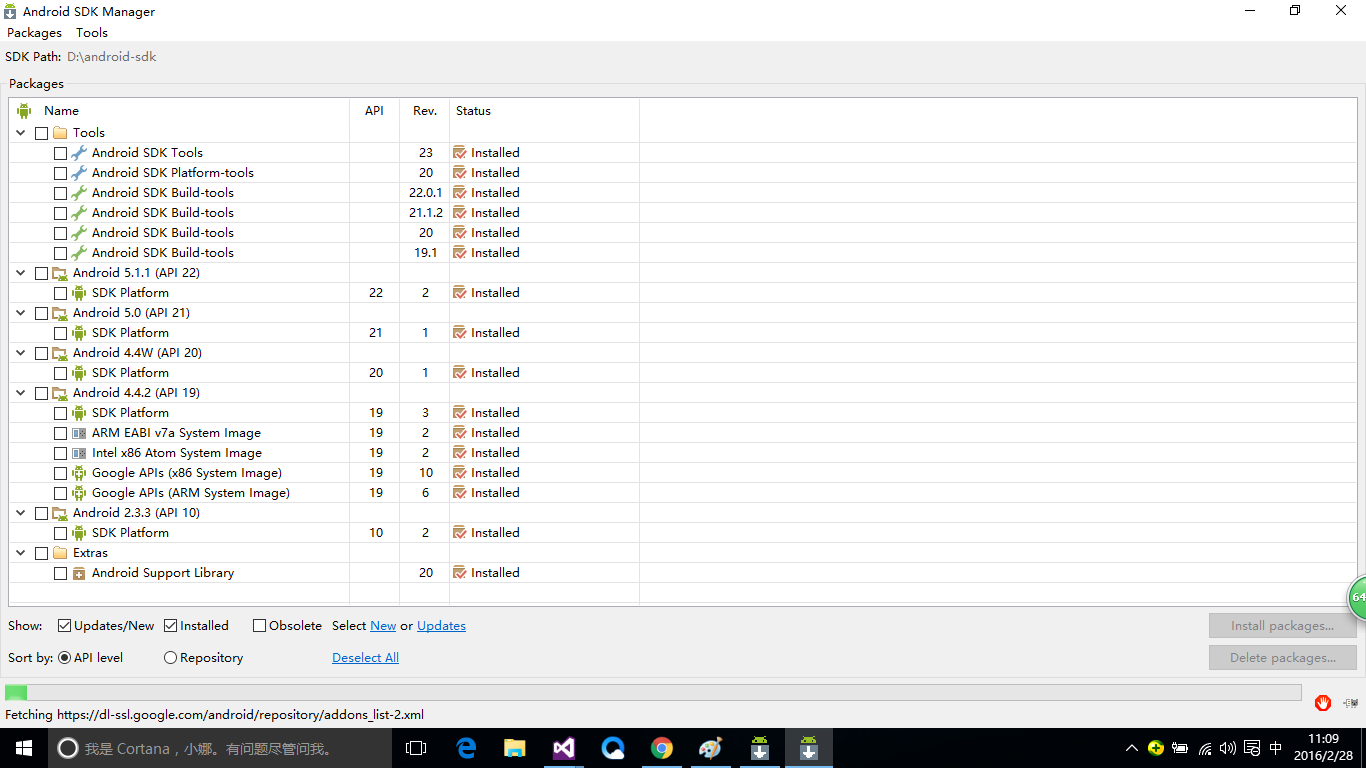Stop loading with the red hand icon
Image resolution: width=1366 pixels, height=768 pixels.
point(1323,703)
